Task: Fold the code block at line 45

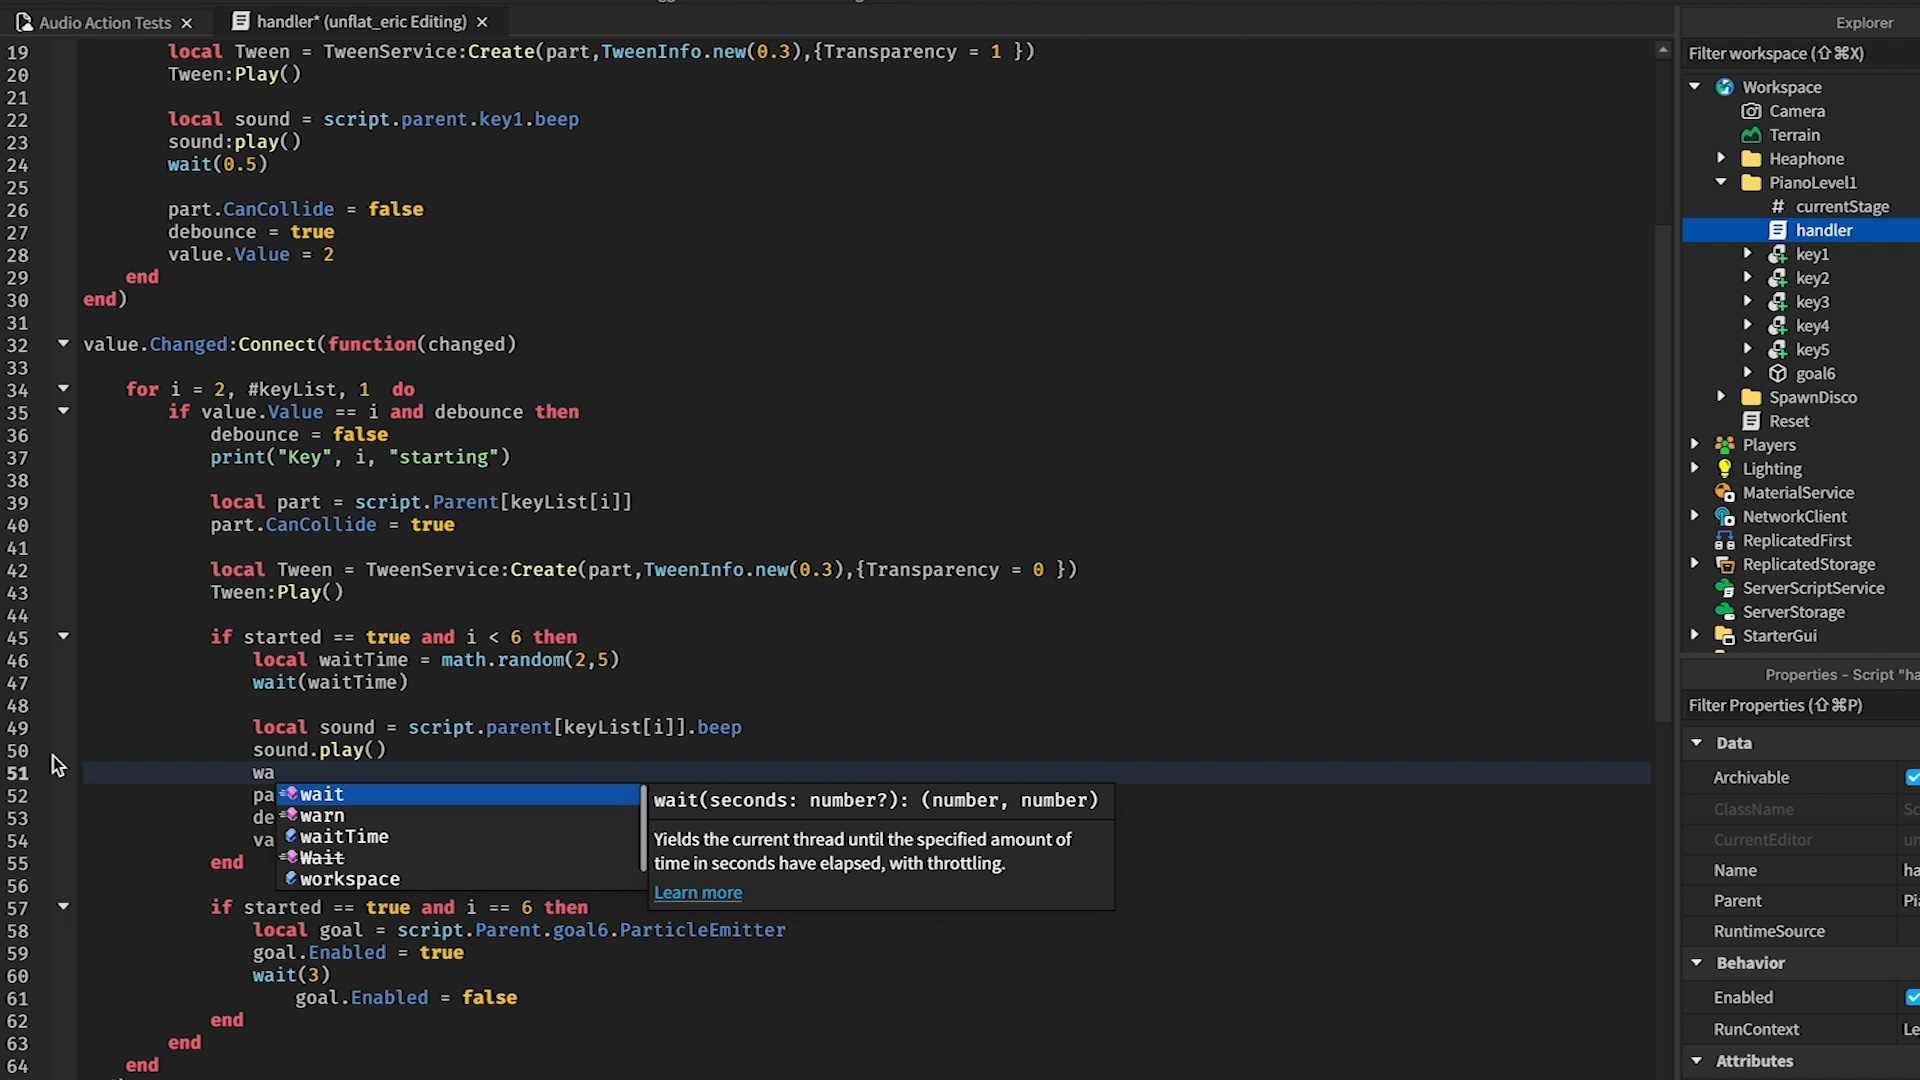Action: (63, 636)
